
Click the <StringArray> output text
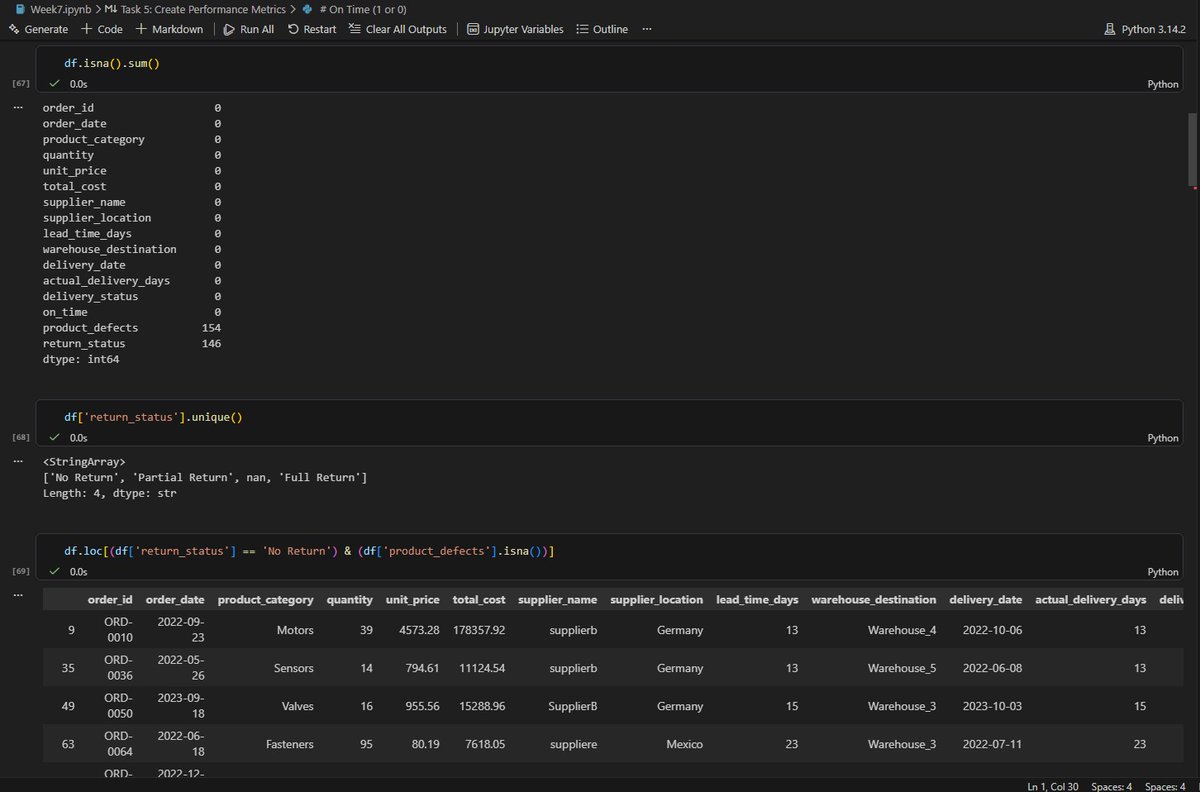[84, 462]
